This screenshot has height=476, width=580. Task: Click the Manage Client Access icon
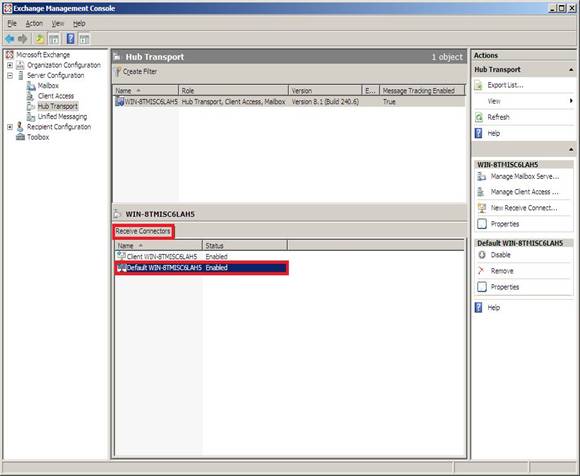pos(481,192)
